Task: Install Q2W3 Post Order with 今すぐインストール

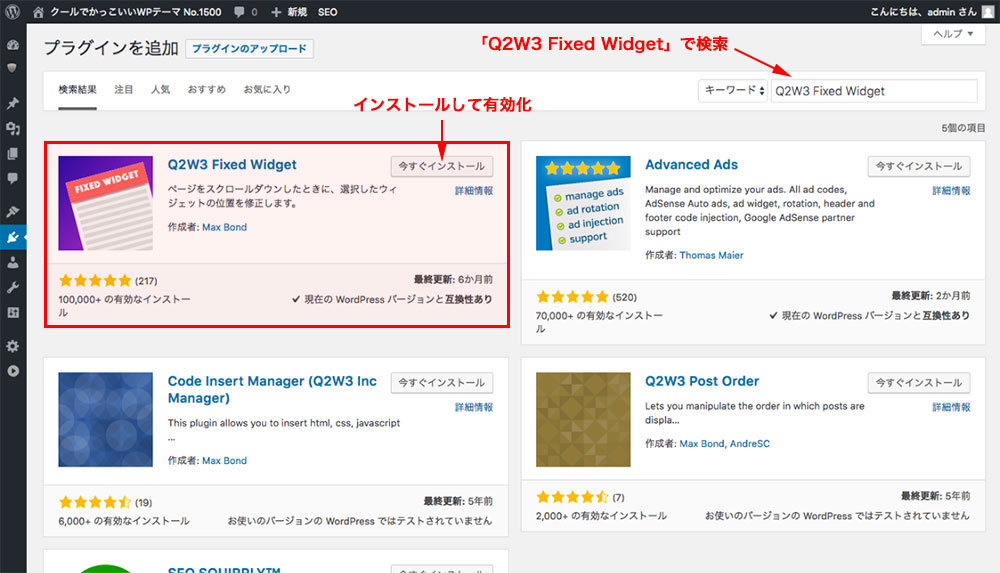Action: [918, 382]
